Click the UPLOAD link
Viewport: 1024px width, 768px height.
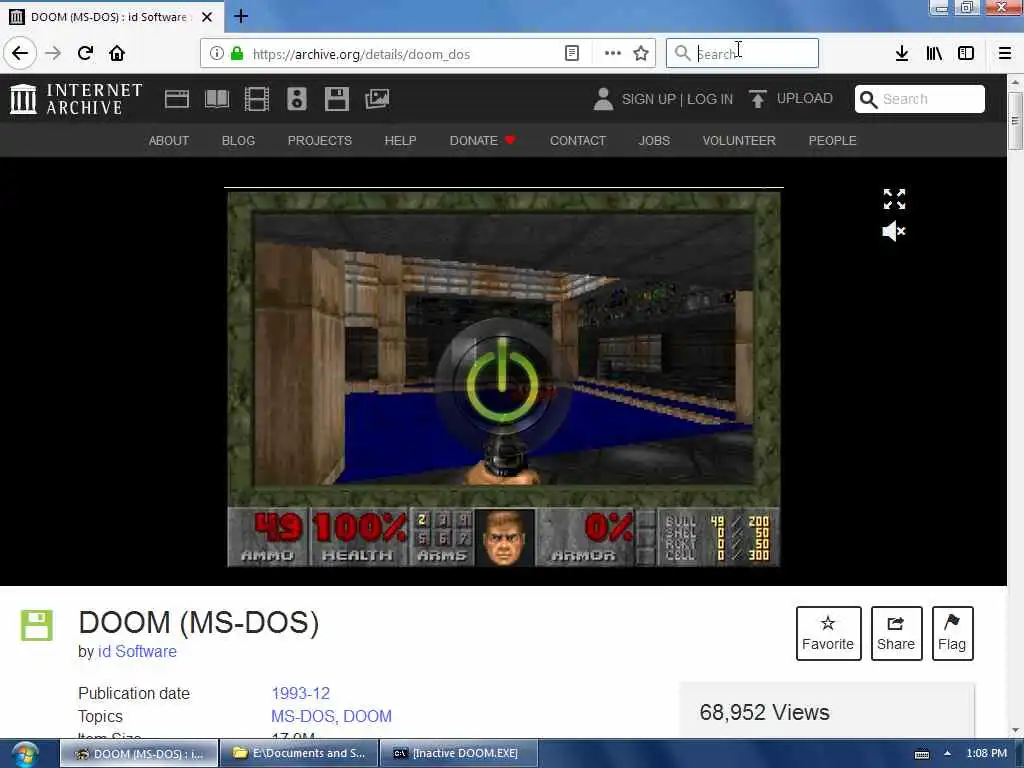tap(791, 99)
